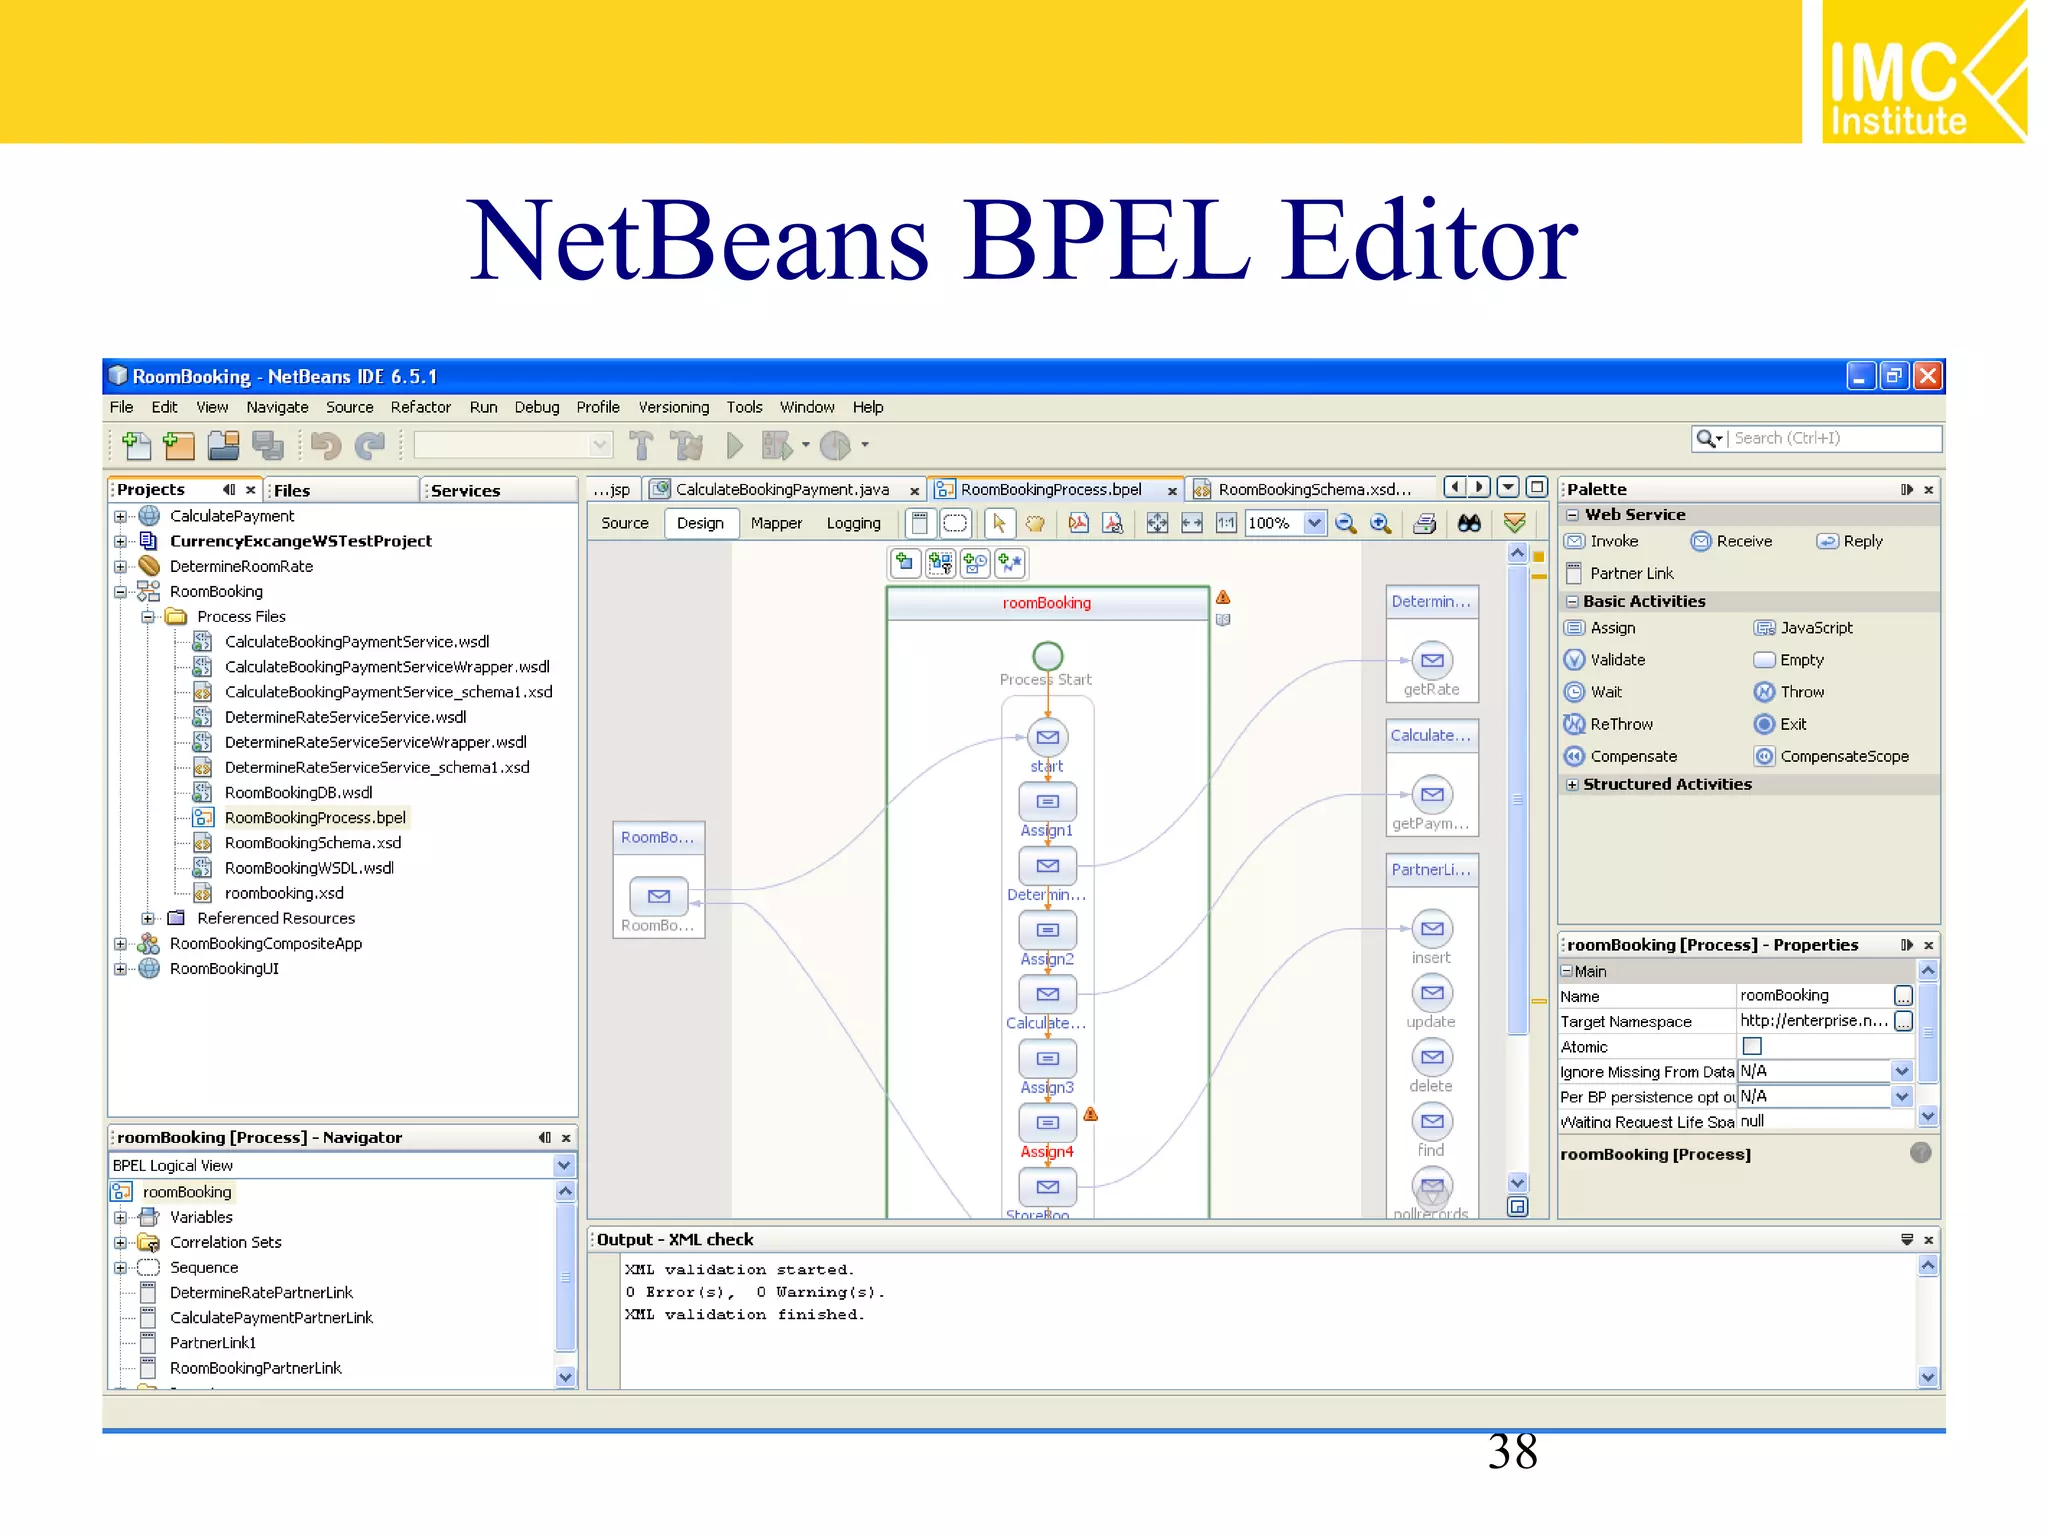Click the Fit Width icon
The image size is (2048, 1536).
[1192, 523]
